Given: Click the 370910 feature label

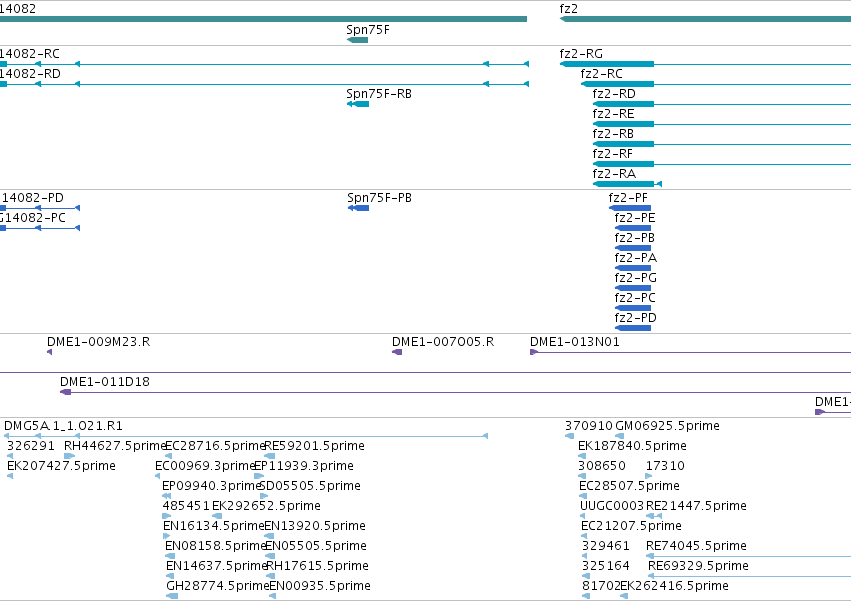Looking at the screenshot, I should point(589,426).
